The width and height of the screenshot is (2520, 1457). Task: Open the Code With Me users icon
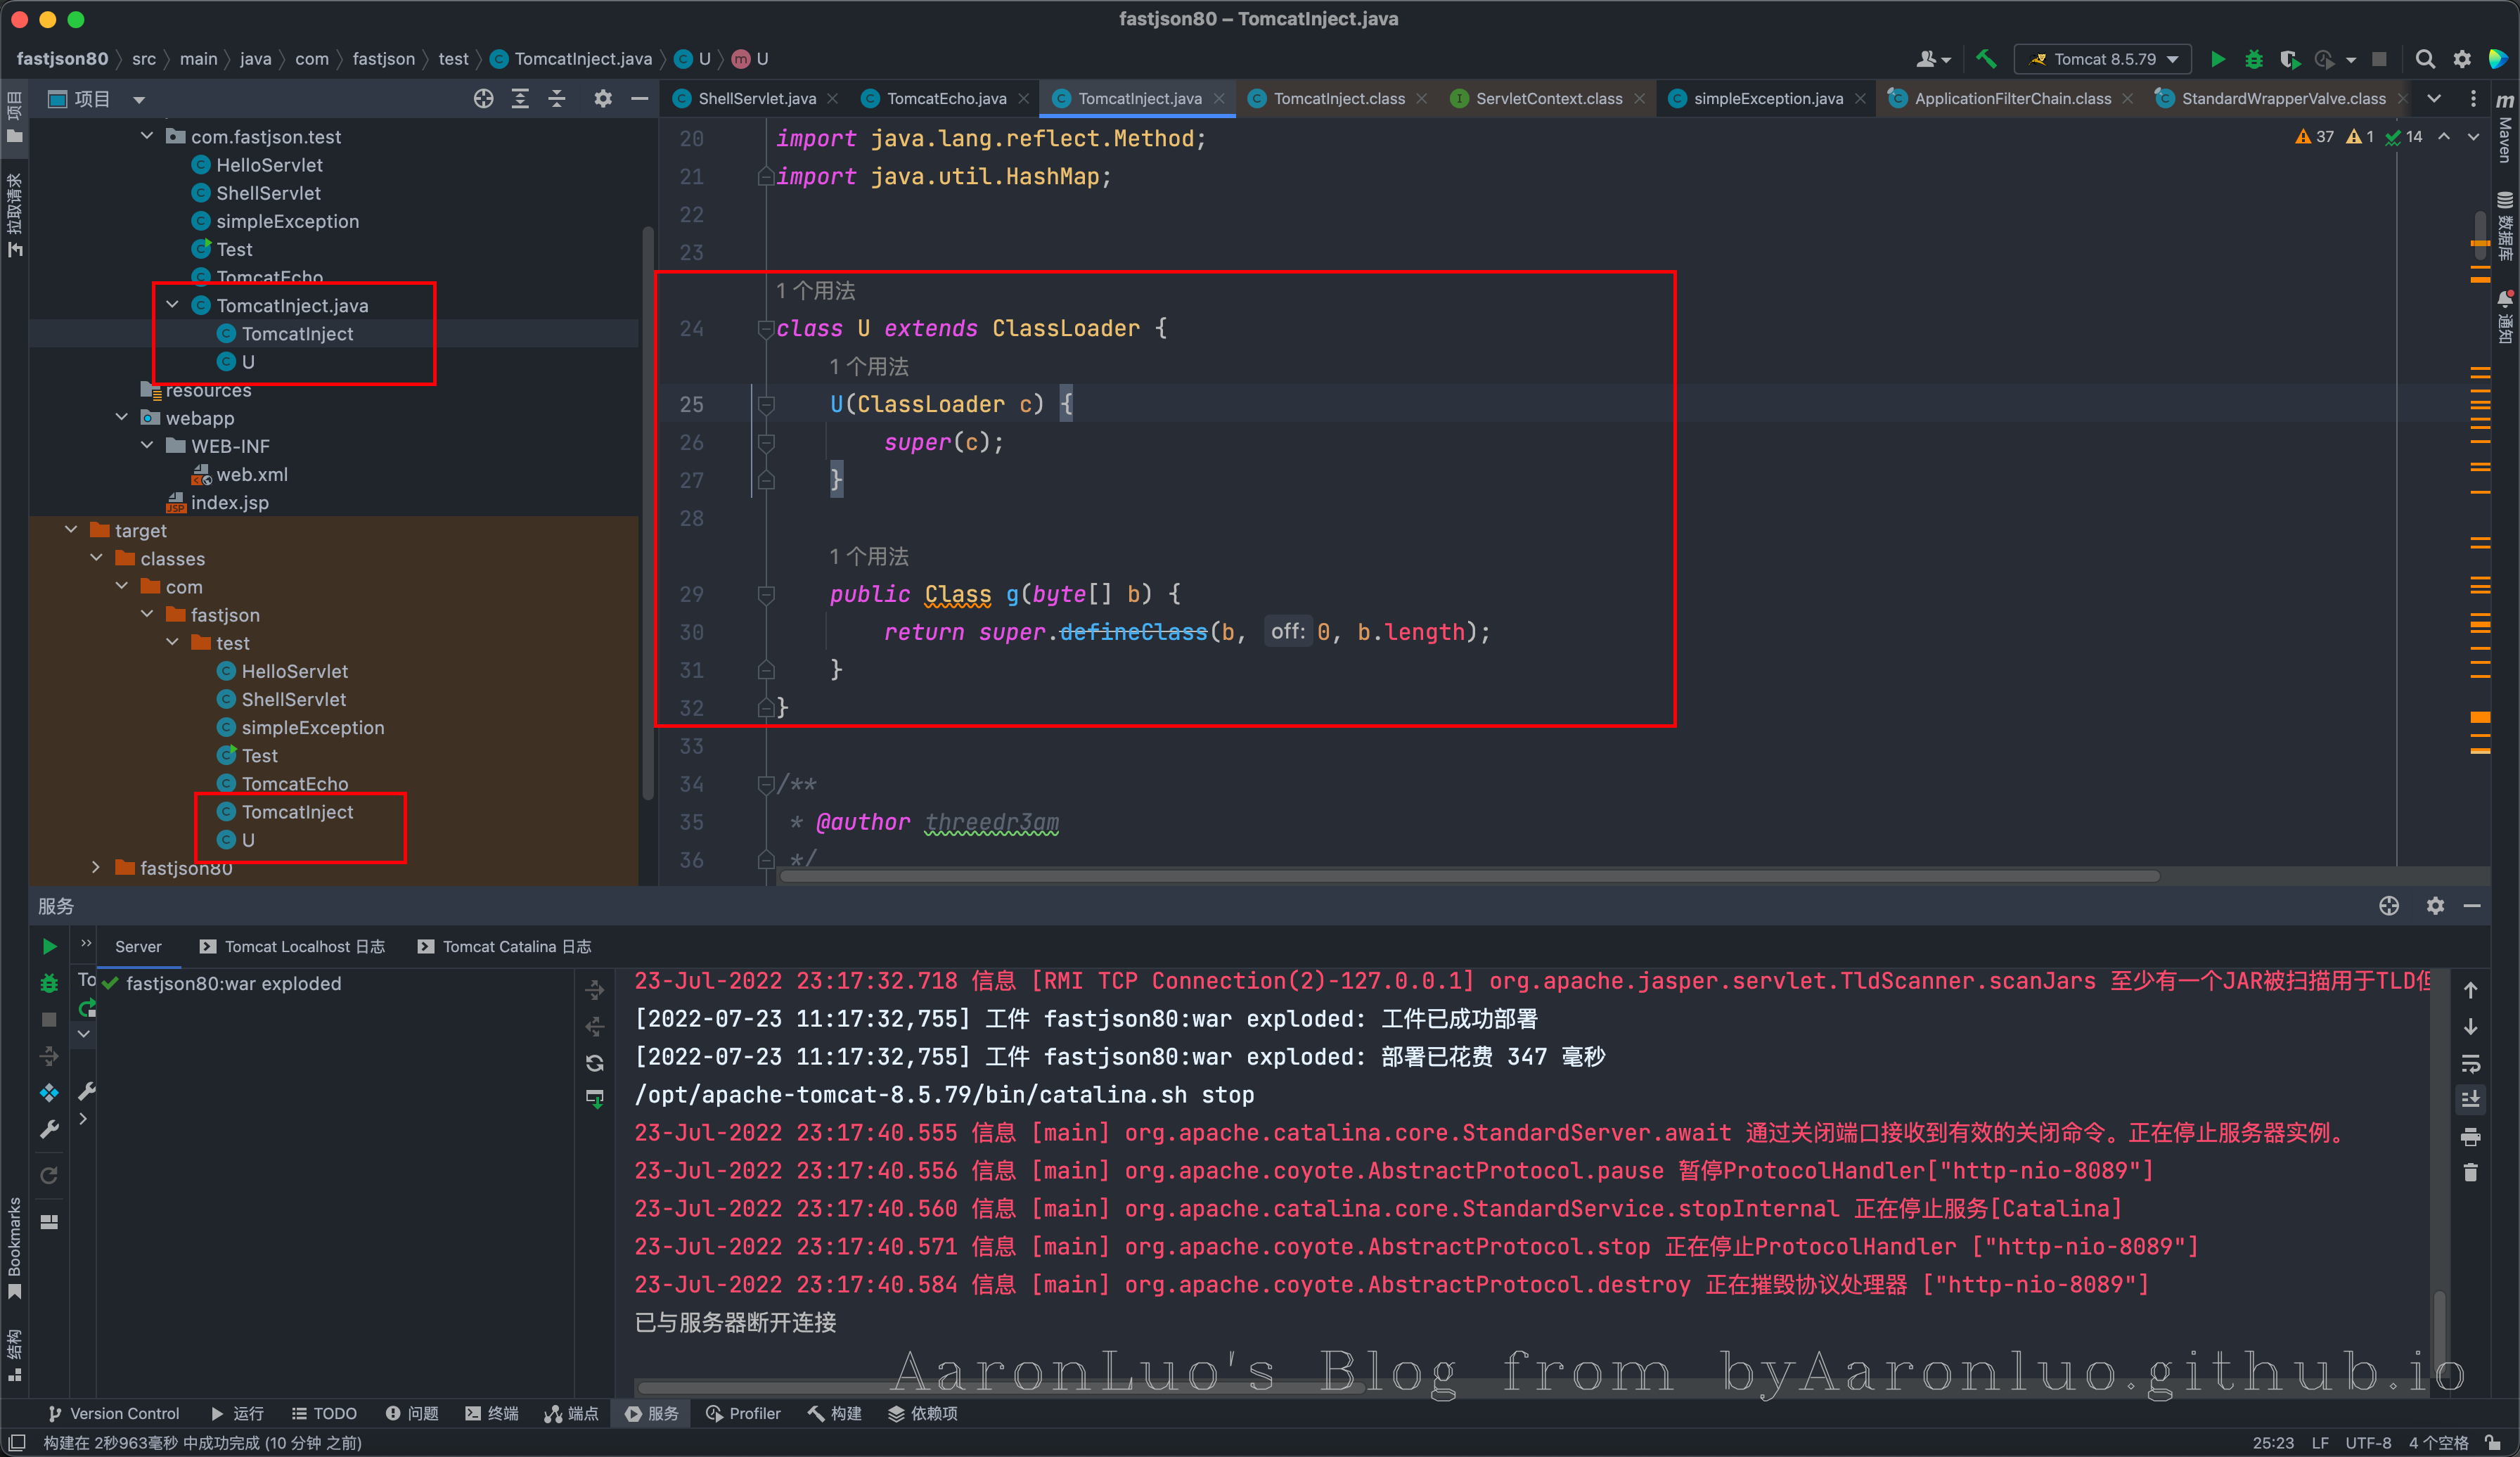point(1932,59)
